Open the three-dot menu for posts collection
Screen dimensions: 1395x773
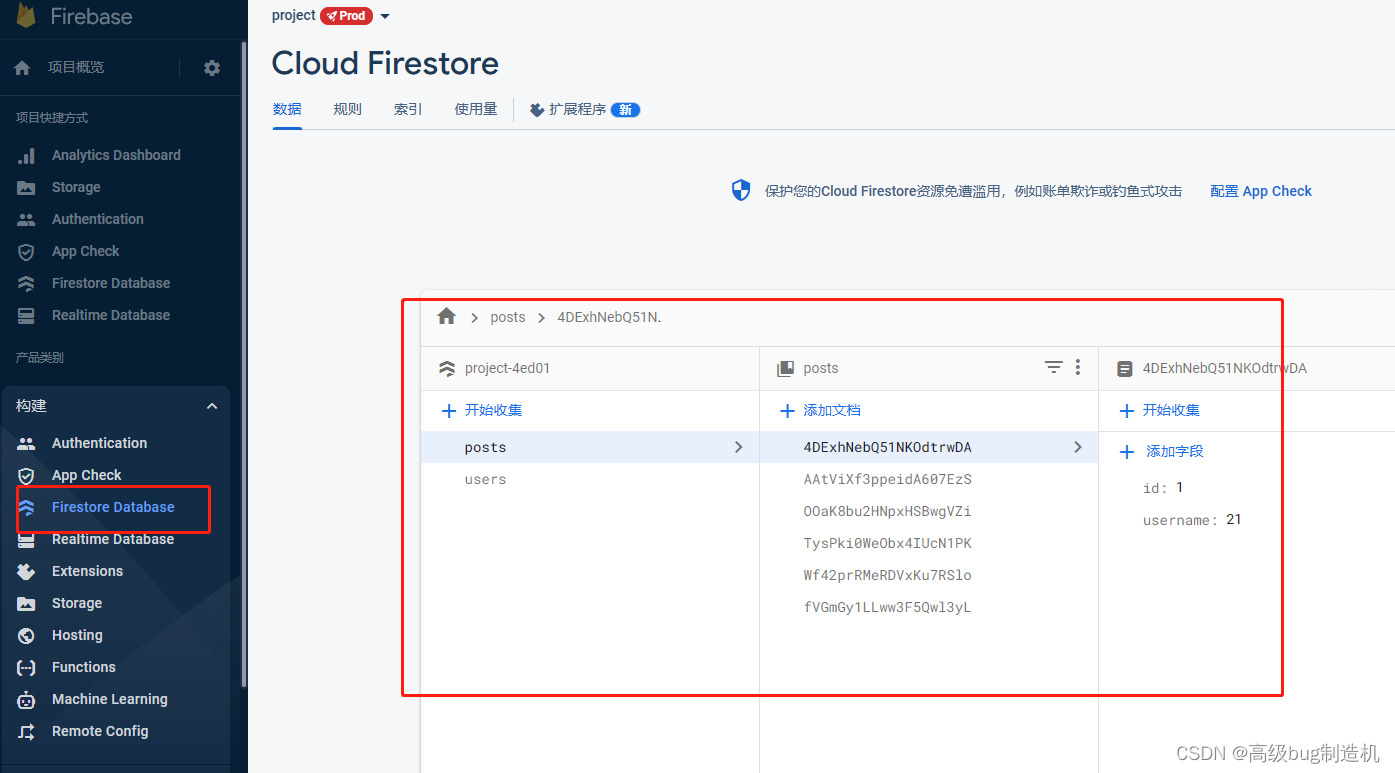tap(1077, 367)
